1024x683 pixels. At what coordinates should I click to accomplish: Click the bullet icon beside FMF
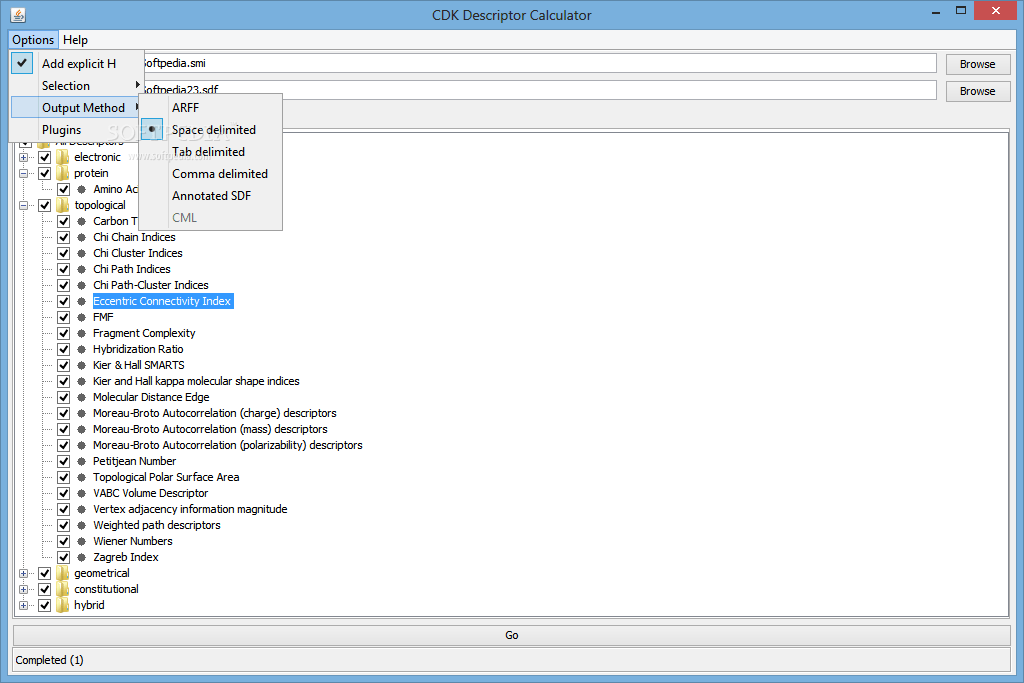(82, 317)
